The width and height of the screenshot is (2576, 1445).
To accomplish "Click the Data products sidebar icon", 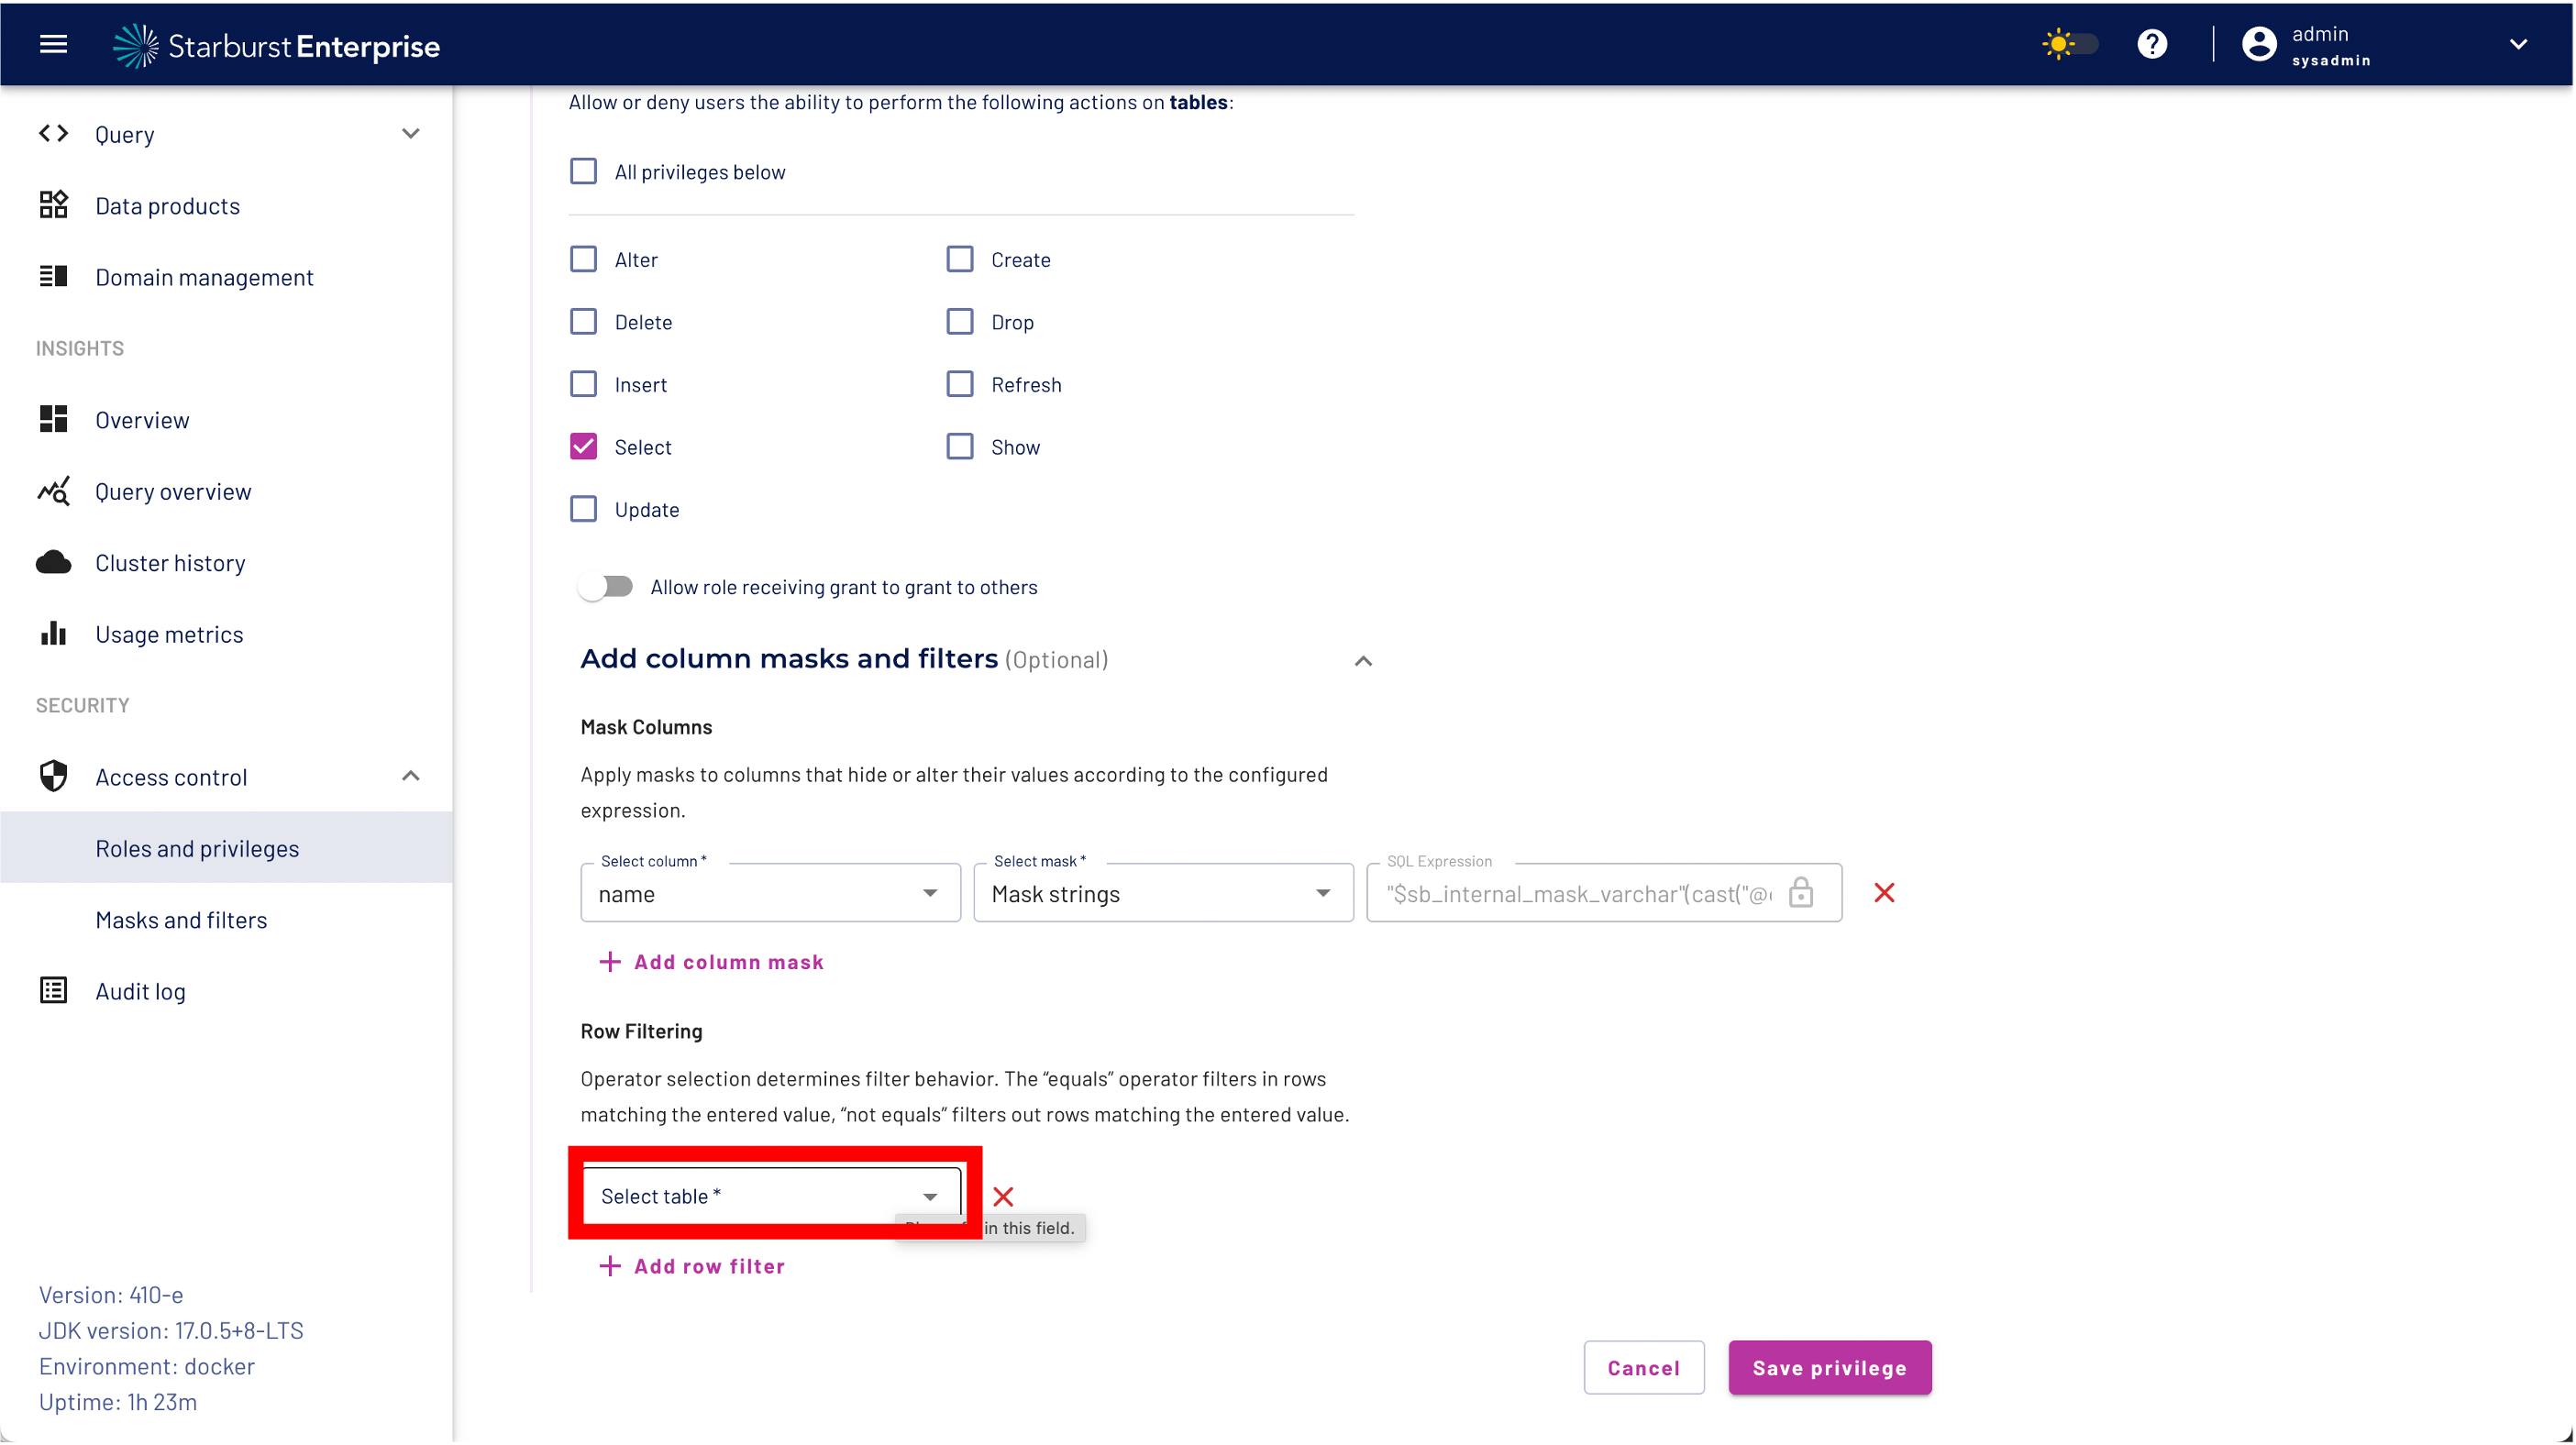I will 53,205.
